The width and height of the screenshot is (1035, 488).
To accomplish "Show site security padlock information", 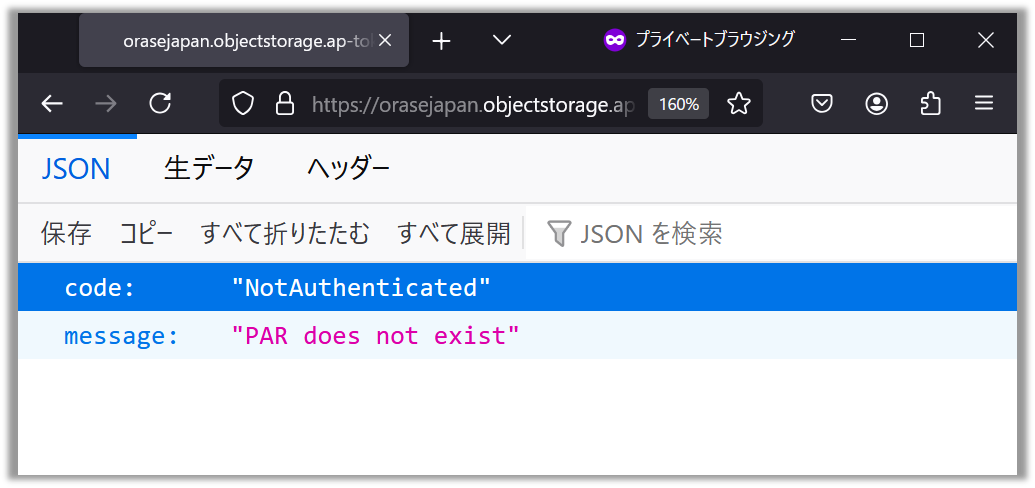I will [x=285, y=104].
